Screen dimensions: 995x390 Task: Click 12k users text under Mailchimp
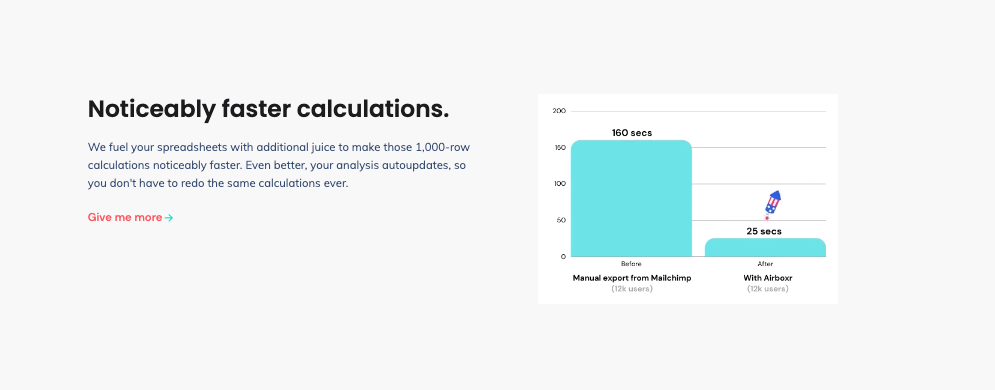631,289
